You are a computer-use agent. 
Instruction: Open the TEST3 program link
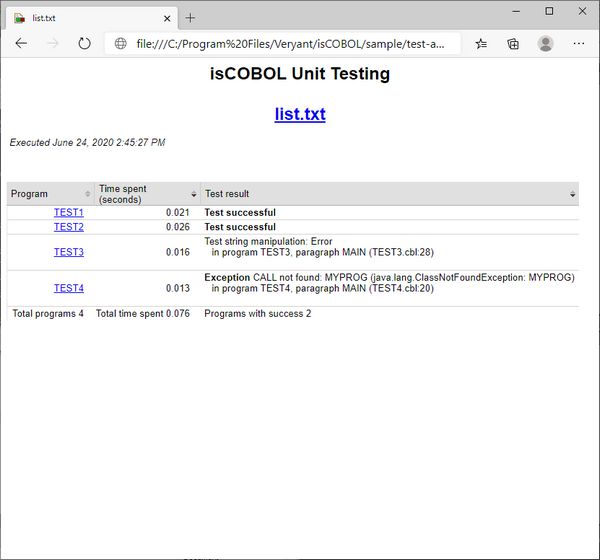pyautogui.click(x=69, y=252)
